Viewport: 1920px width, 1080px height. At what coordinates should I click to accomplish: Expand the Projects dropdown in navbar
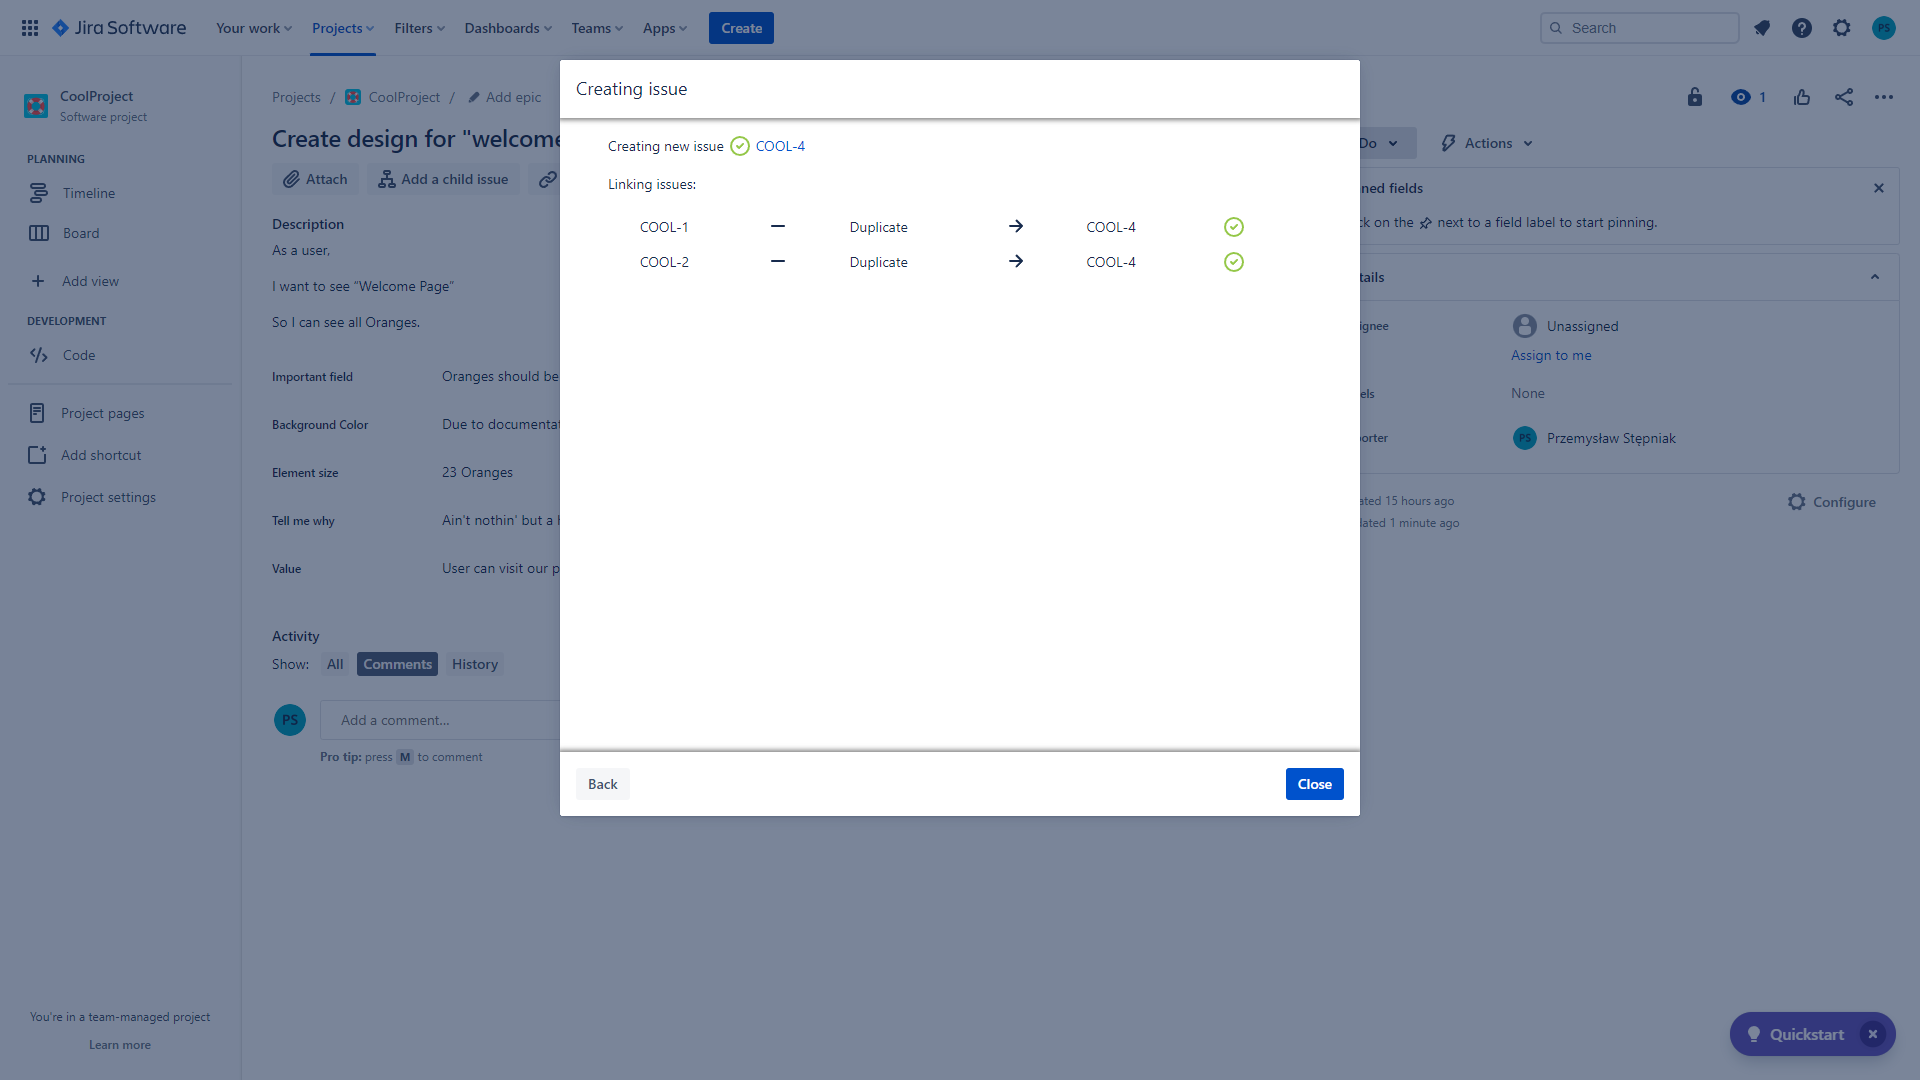tap(343, 28)
